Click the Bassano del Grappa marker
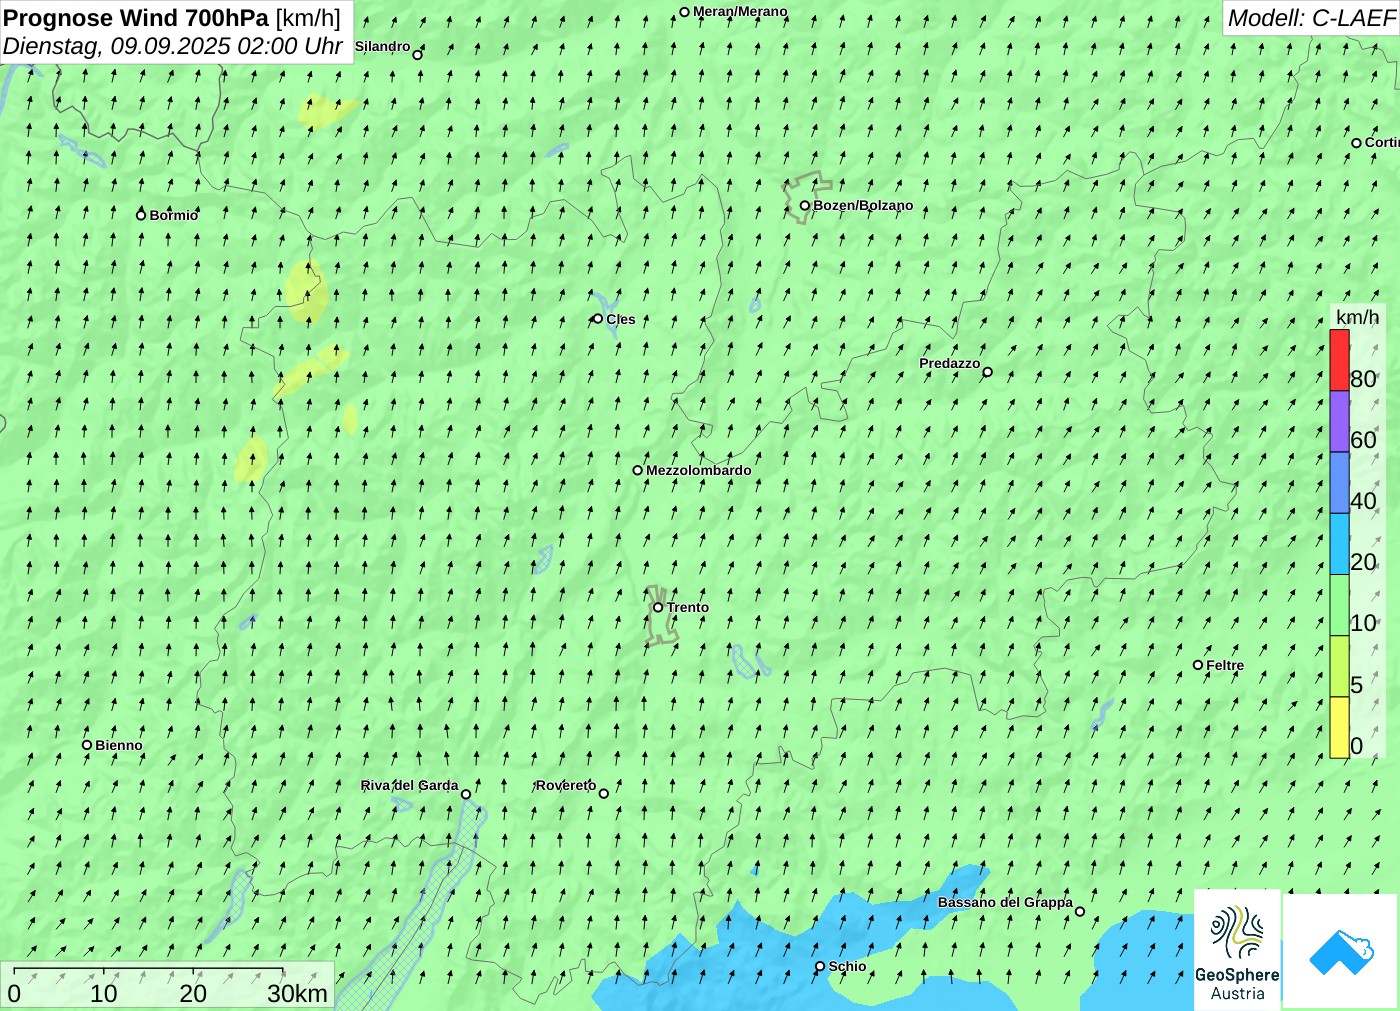This screenshot has width=1400, height=1011. click(1080, 911)
